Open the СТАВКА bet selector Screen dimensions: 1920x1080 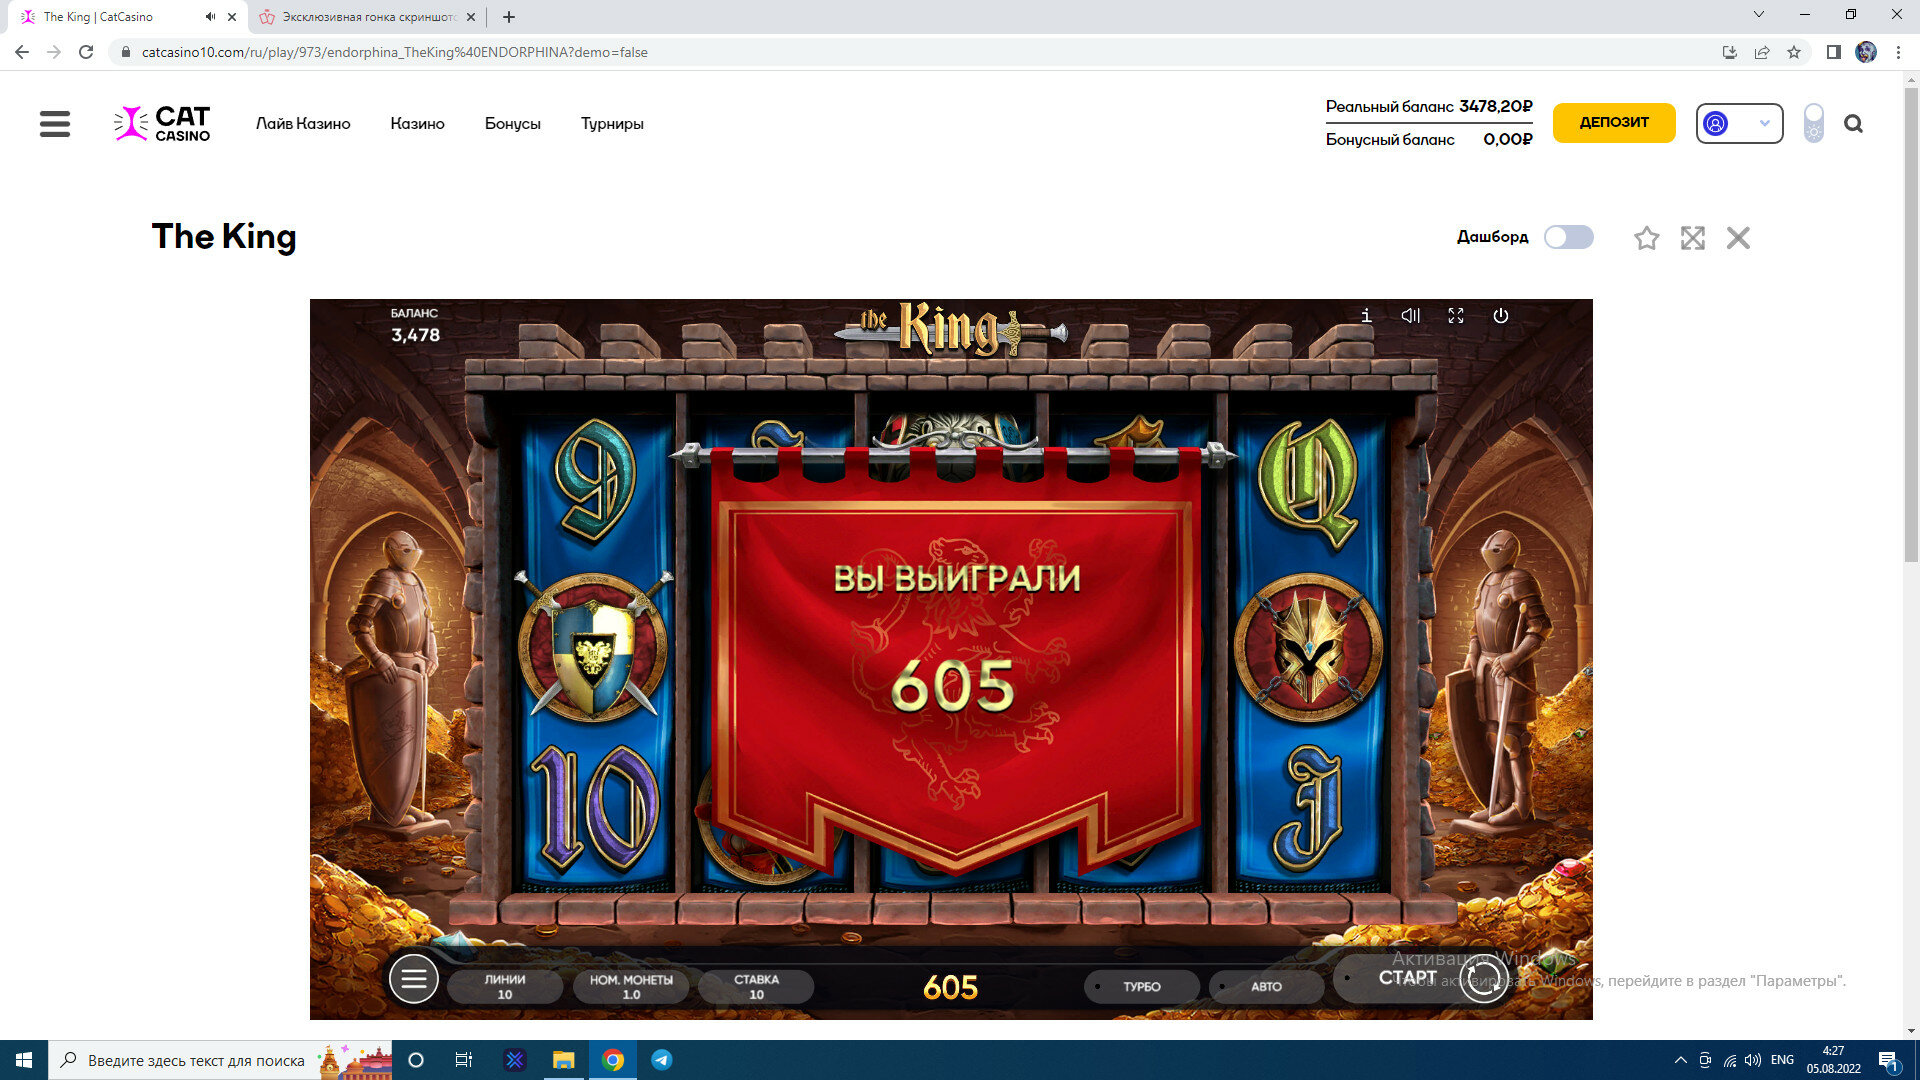[x=756, y=986]
